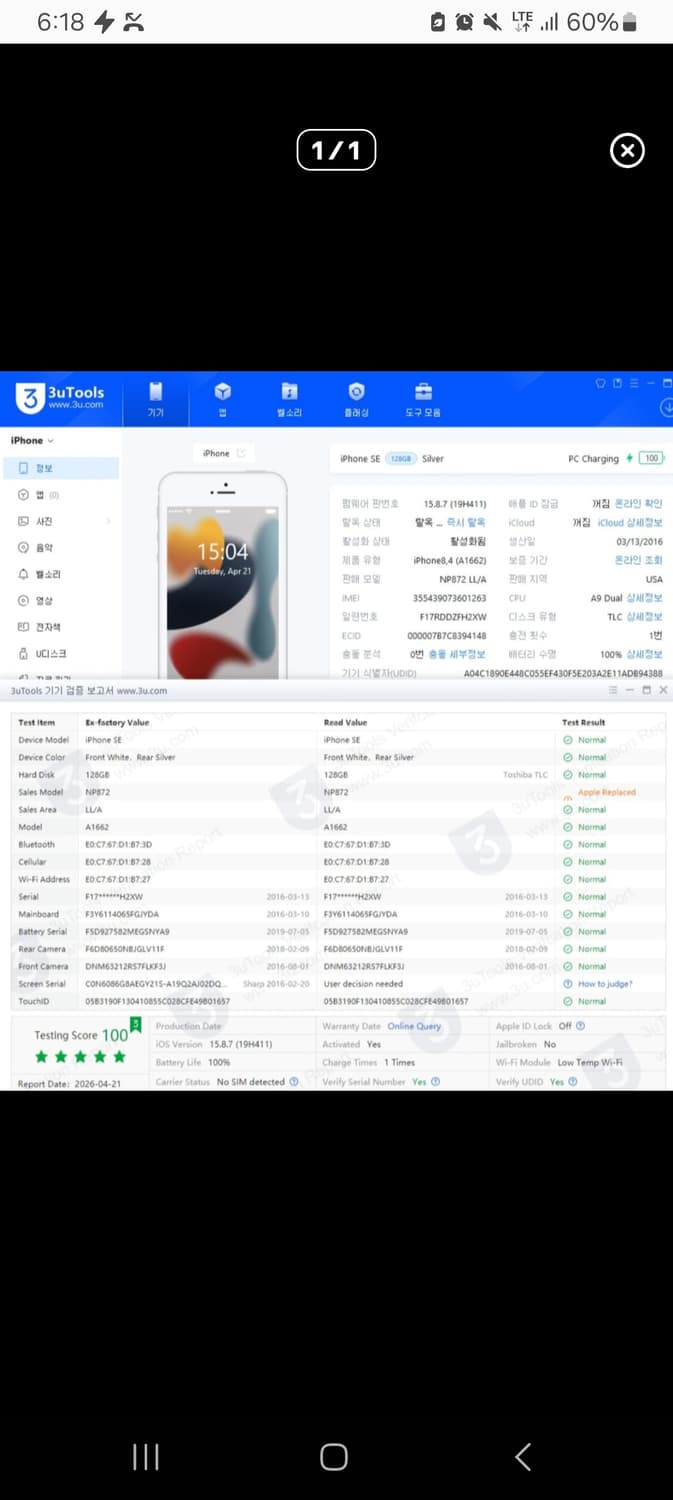Click help icon beside No SIM detected

click(x=294, y=1082)
